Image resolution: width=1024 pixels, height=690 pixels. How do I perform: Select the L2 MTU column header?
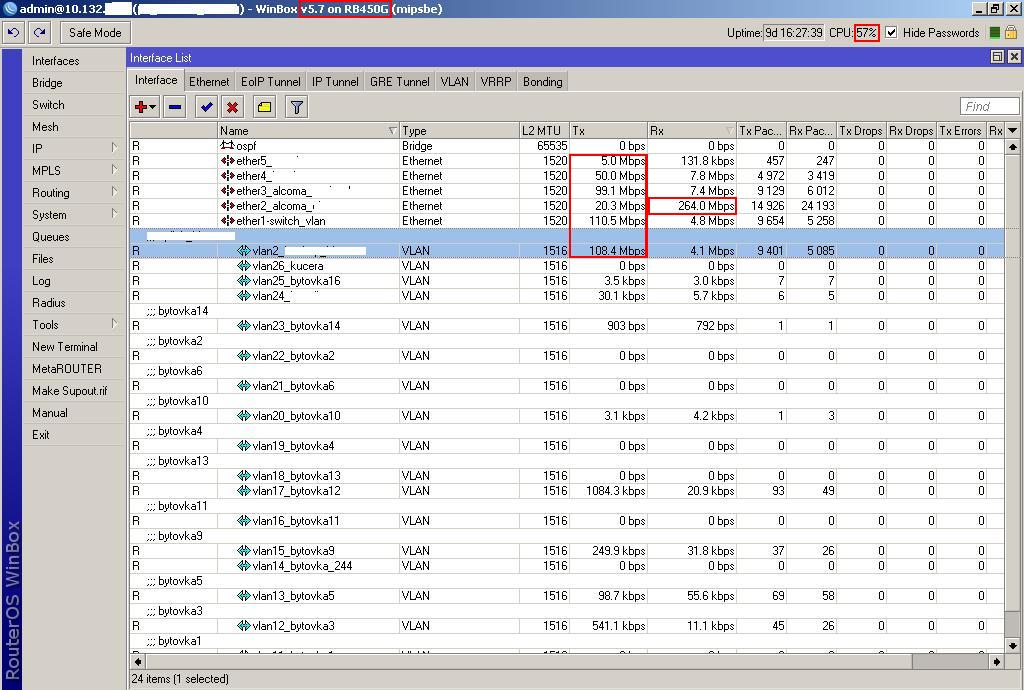tap(544, 131)
